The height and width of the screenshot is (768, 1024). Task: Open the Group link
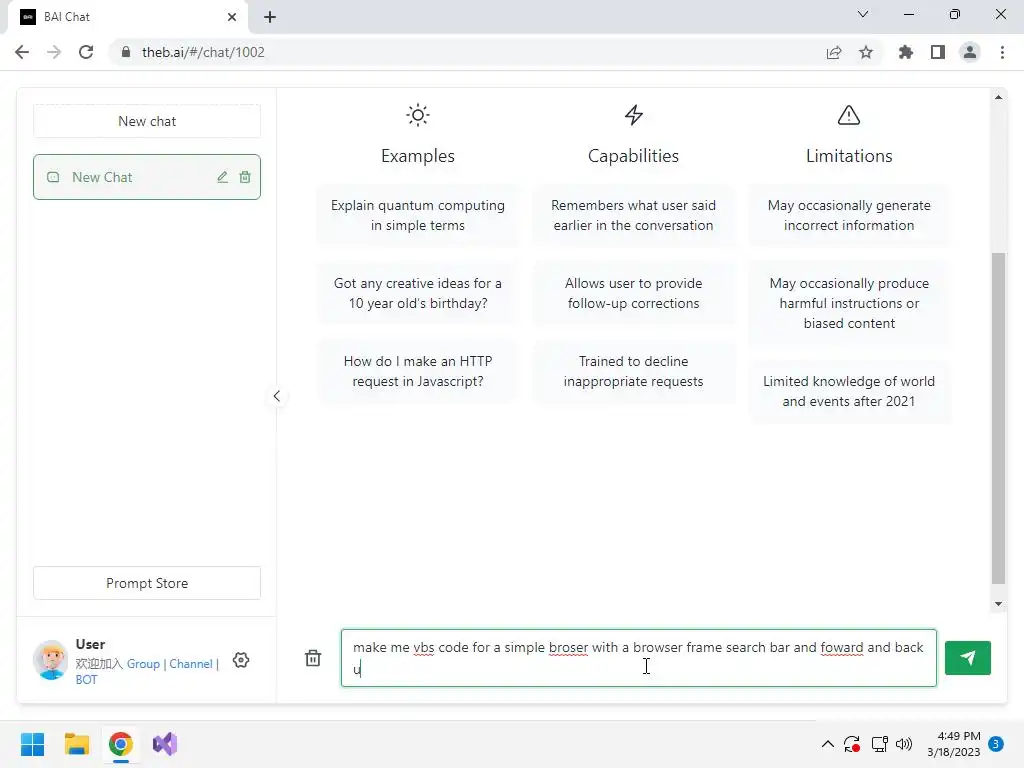click(143, 664)
